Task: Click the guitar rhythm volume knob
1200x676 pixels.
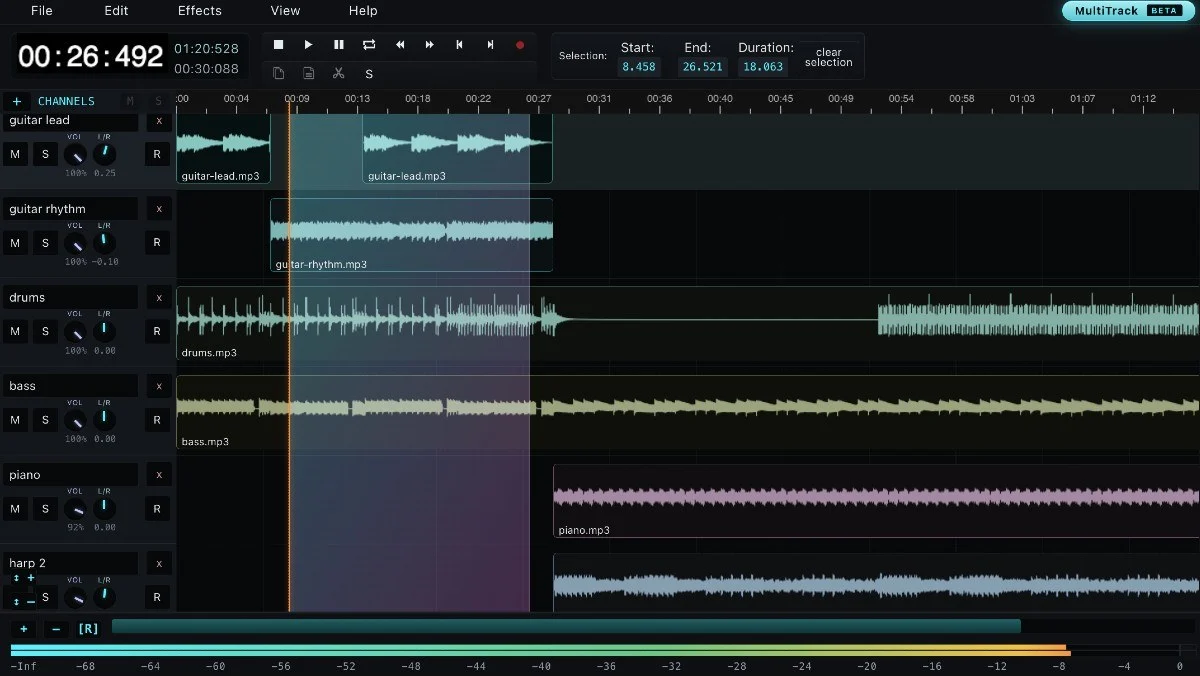Action: tap(75, 244)
